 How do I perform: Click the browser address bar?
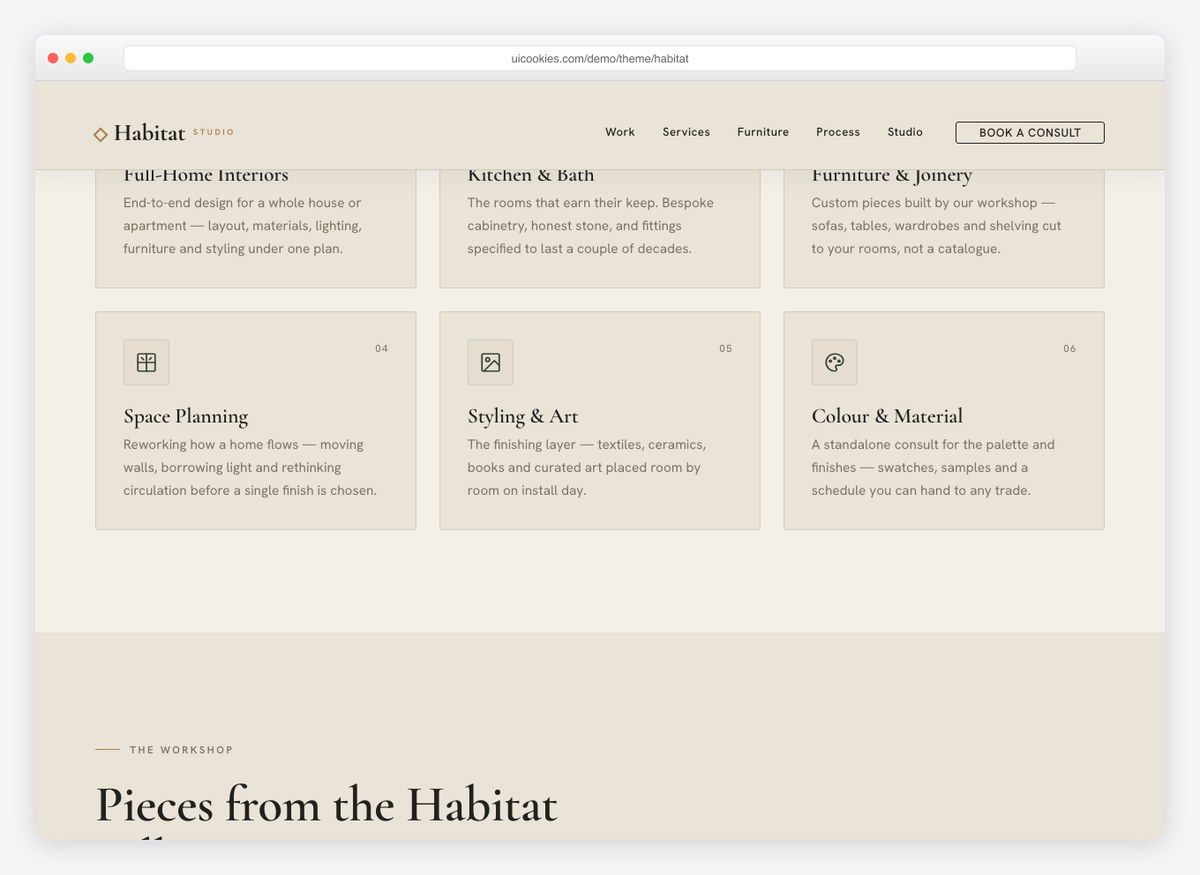click(x=600, y=58)
